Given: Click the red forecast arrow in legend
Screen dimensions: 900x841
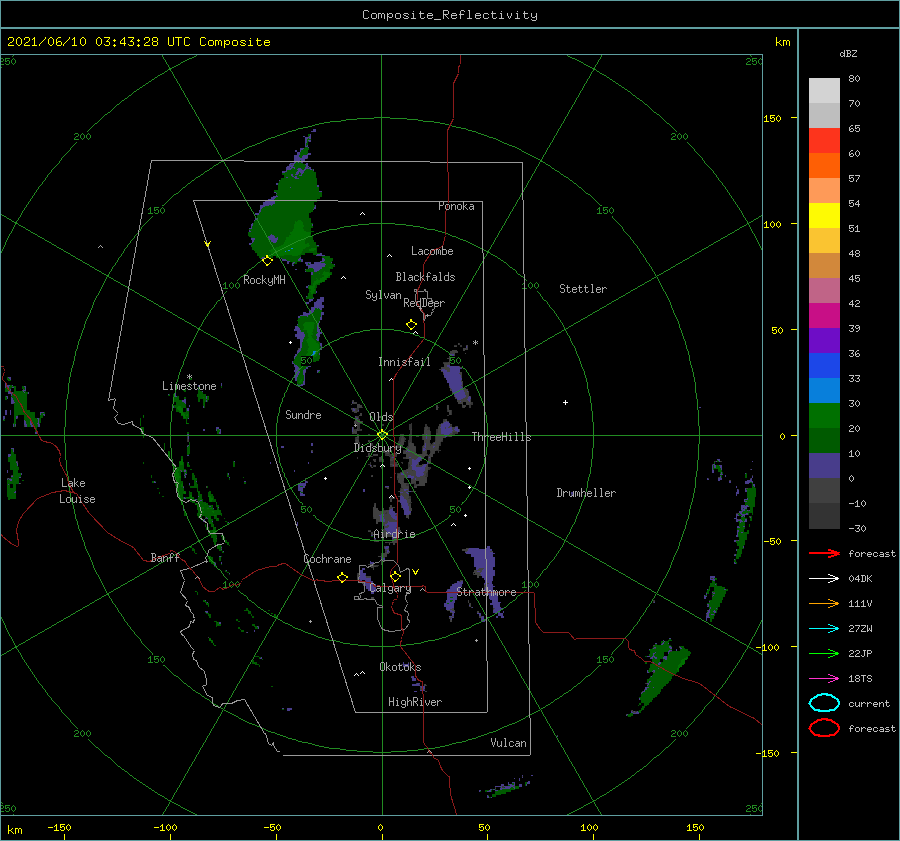Looking at the screenshot, I should tap(824, 553).
